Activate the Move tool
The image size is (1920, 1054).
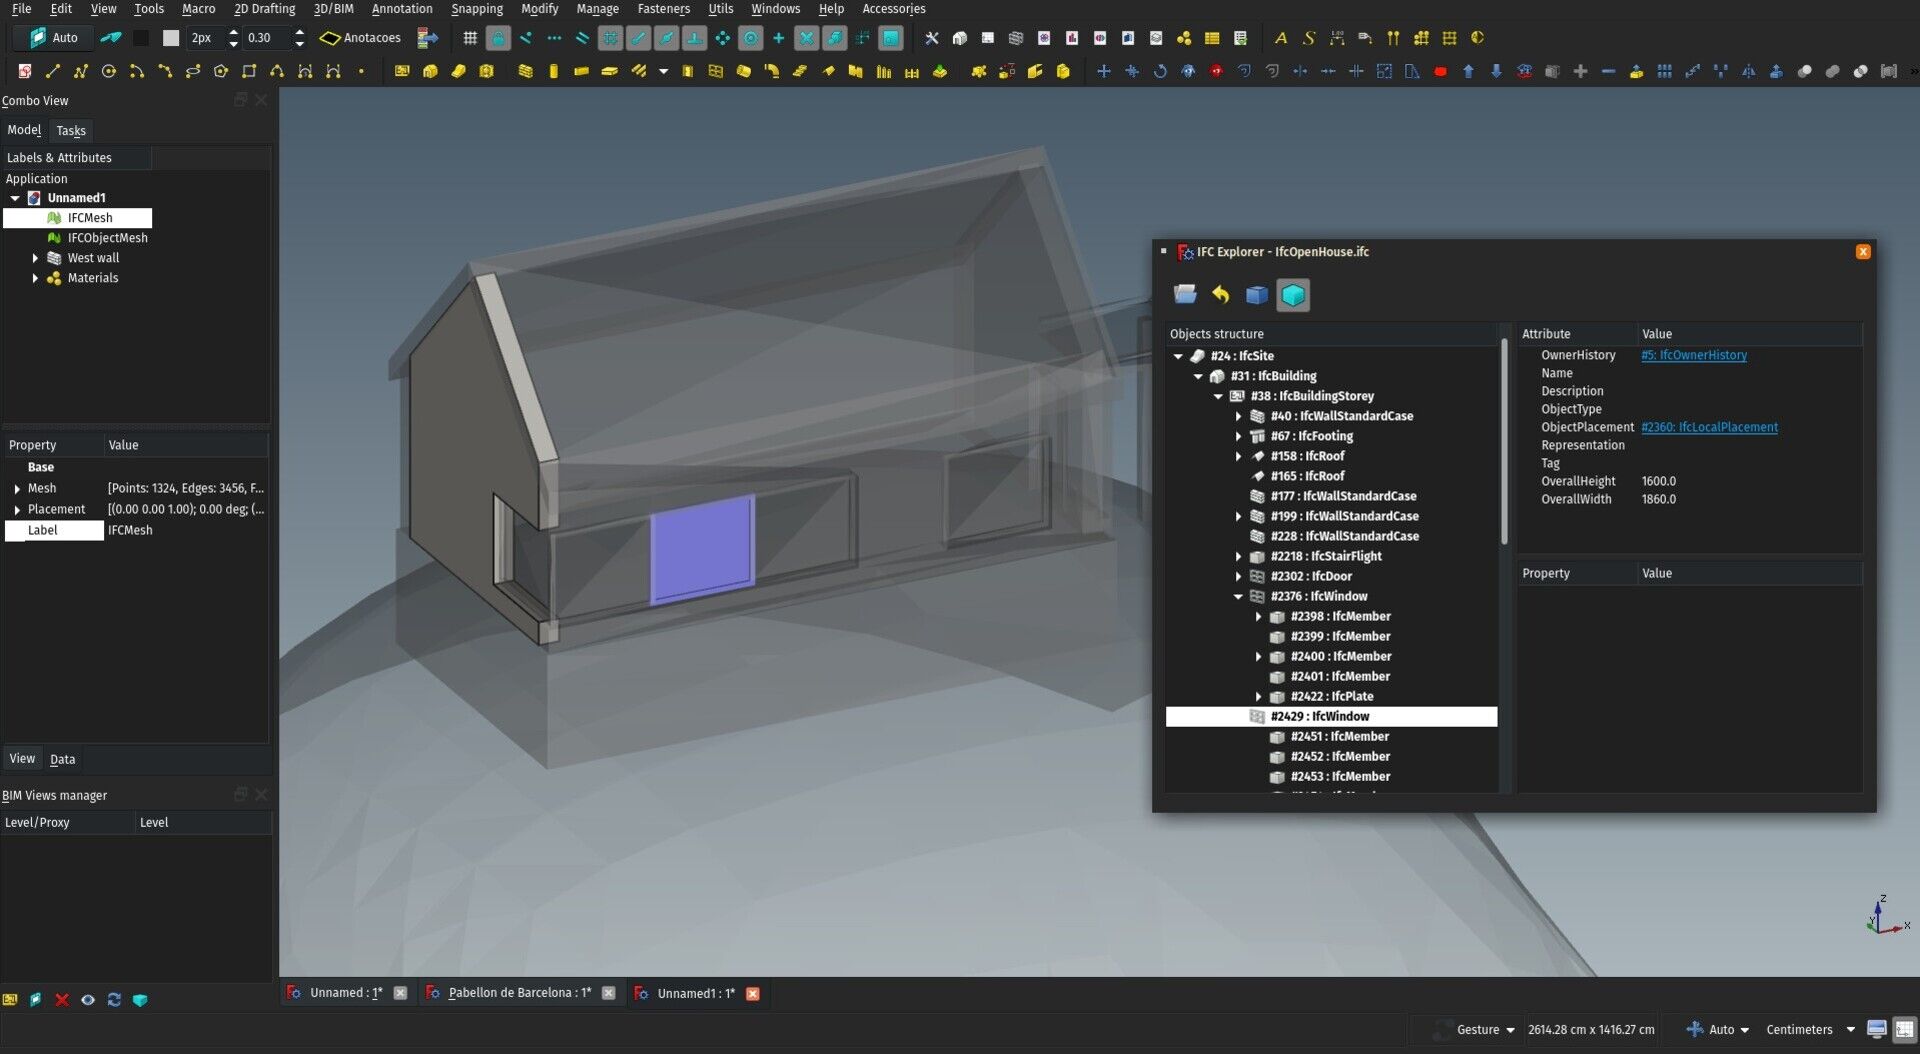pyautogui.click(x=1103, y=71)
